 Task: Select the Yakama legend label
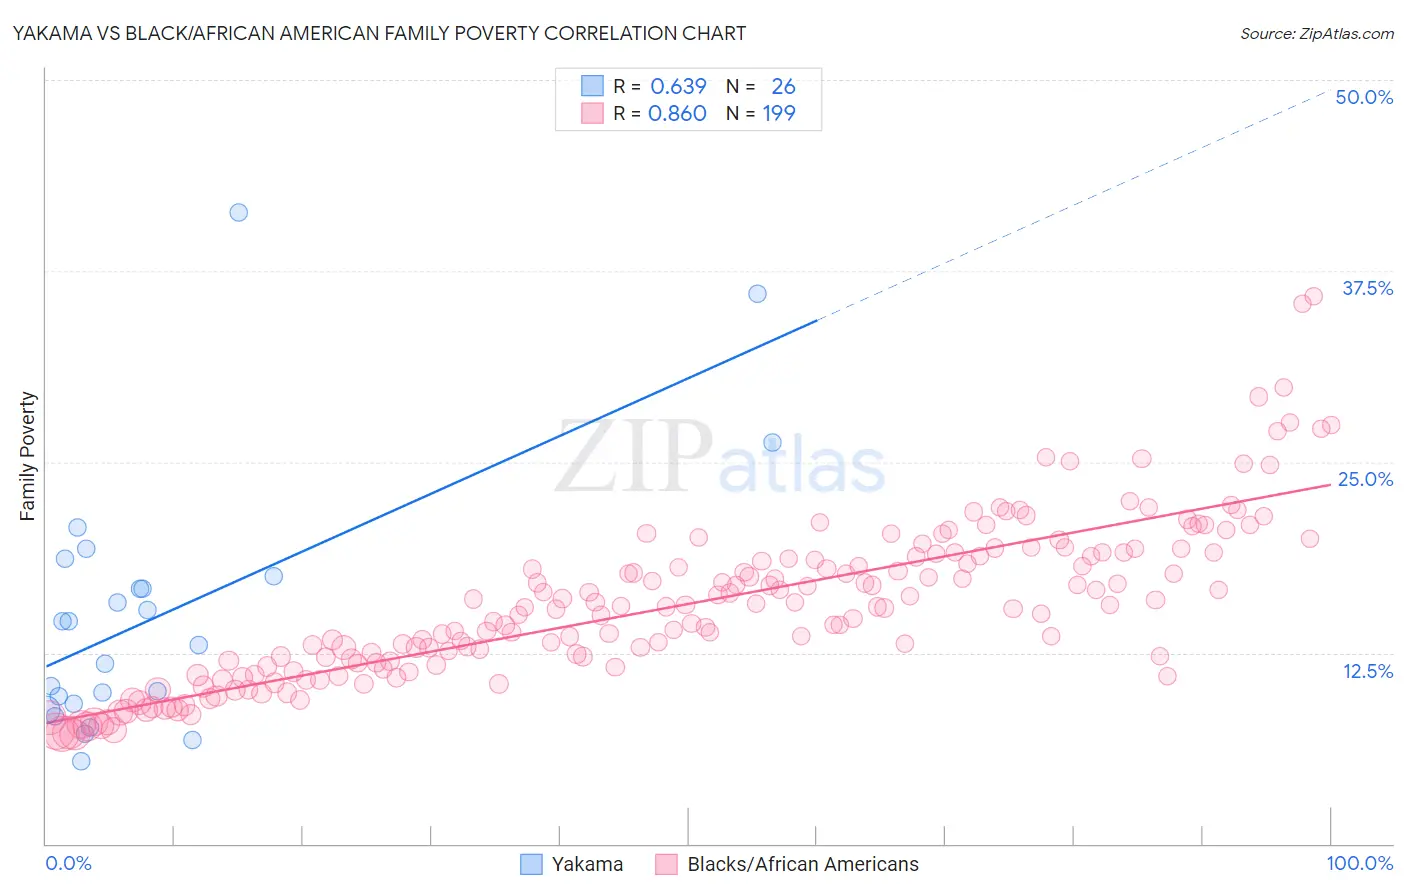(x=587, y=864)
